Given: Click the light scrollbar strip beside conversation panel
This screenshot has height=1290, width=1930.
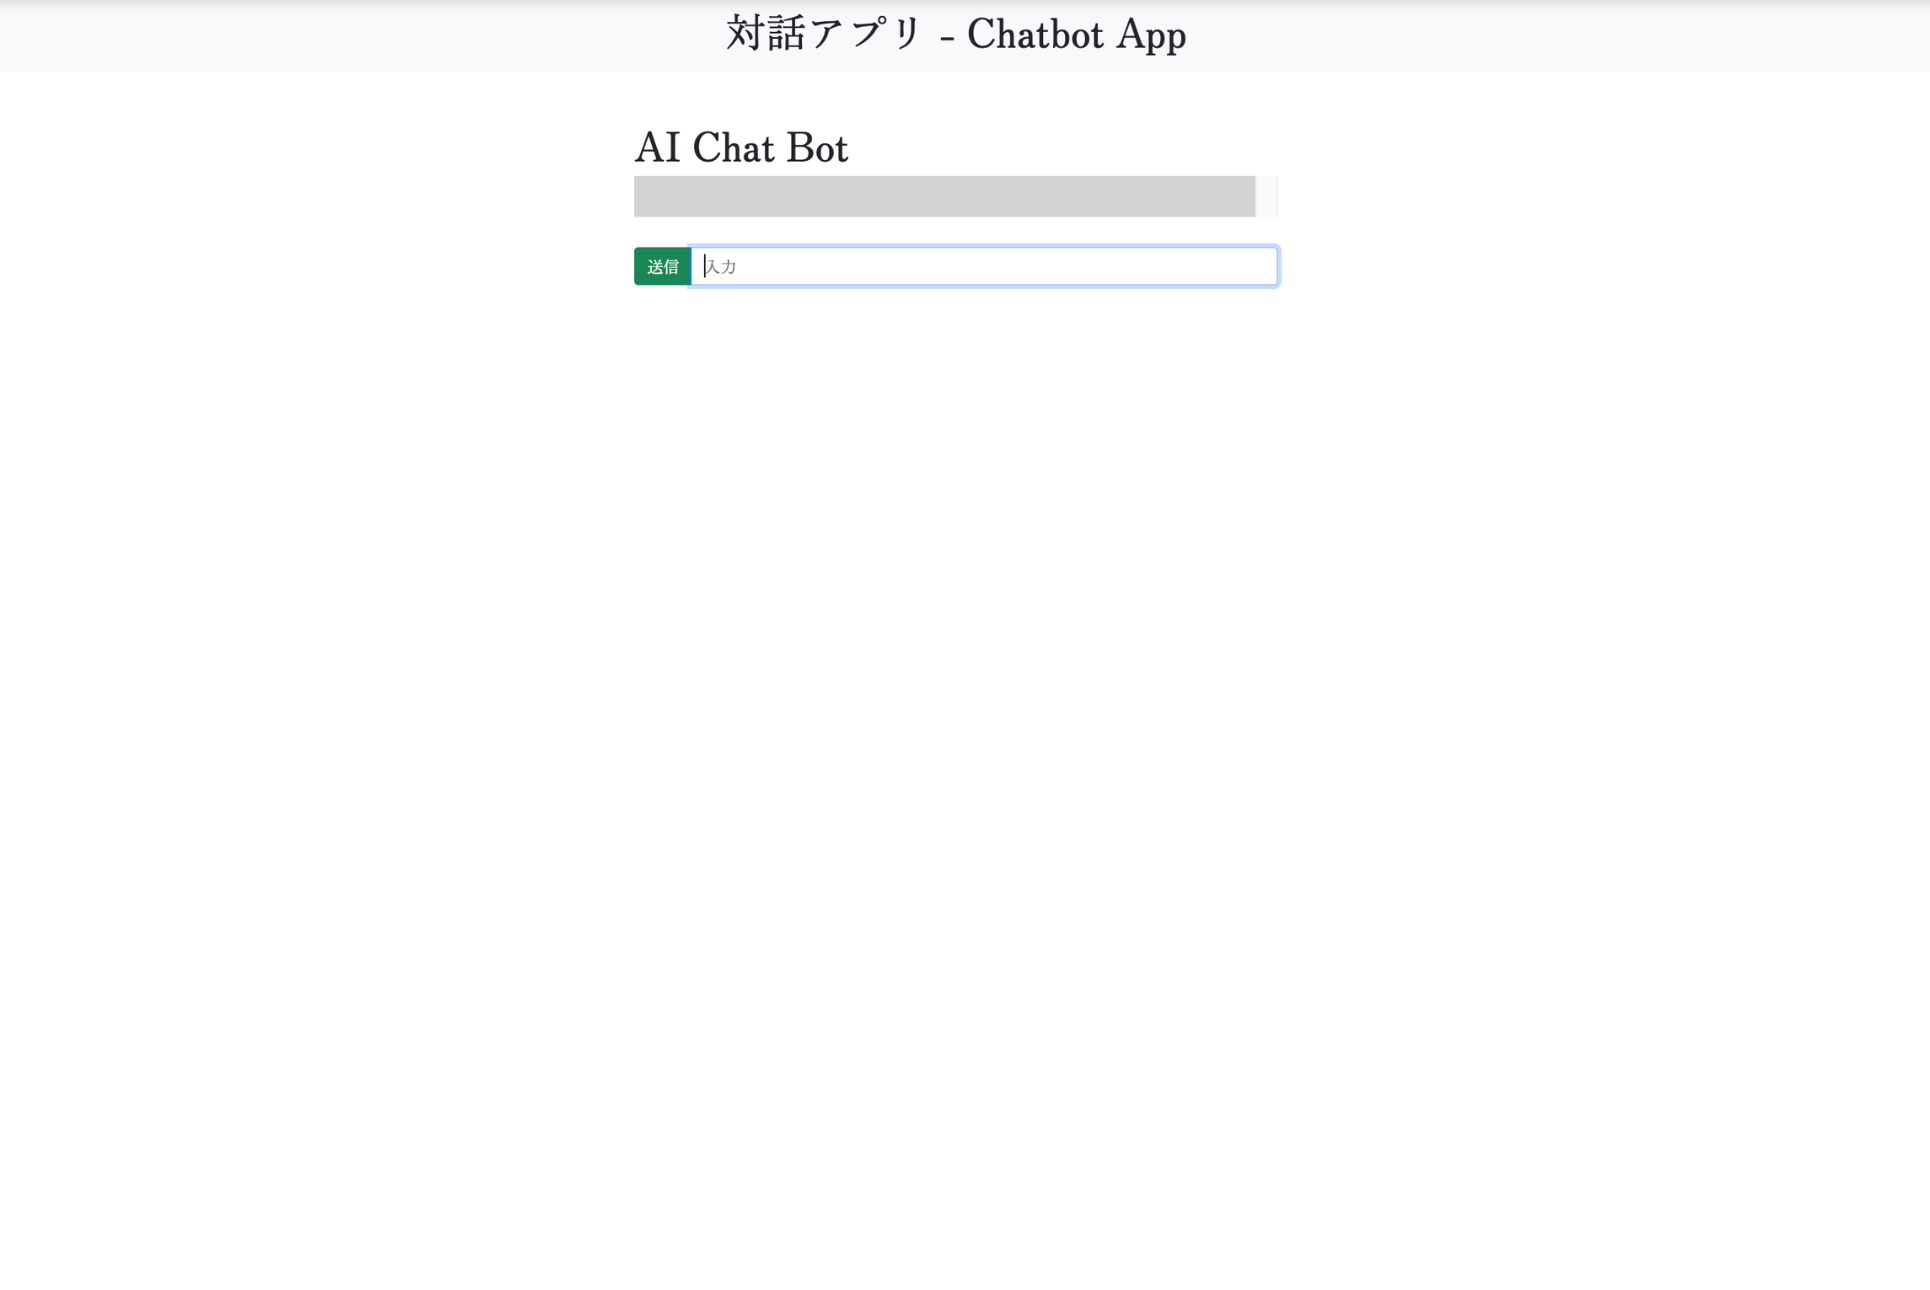Looking at the screenshot, I should tap(1266, 196).
